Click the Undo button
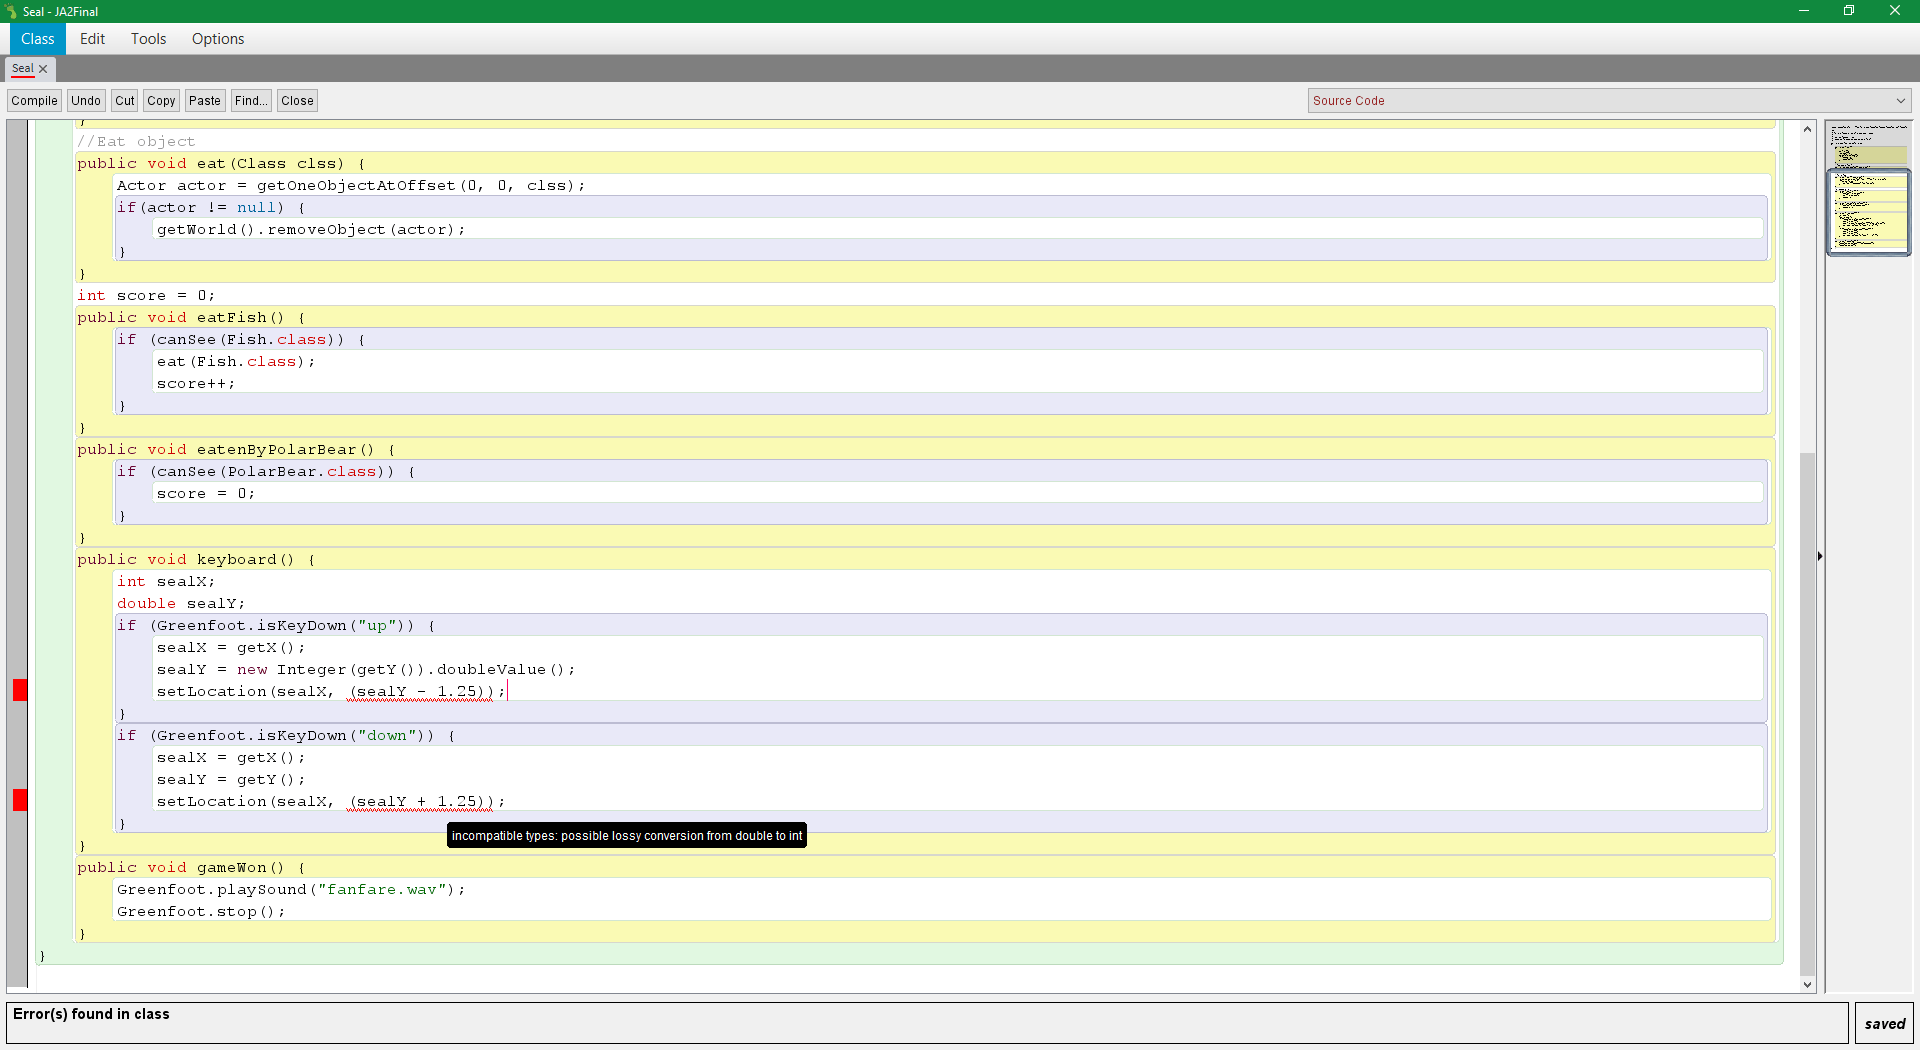This screenshot has height=1050, width=1920. click(86, 101)
